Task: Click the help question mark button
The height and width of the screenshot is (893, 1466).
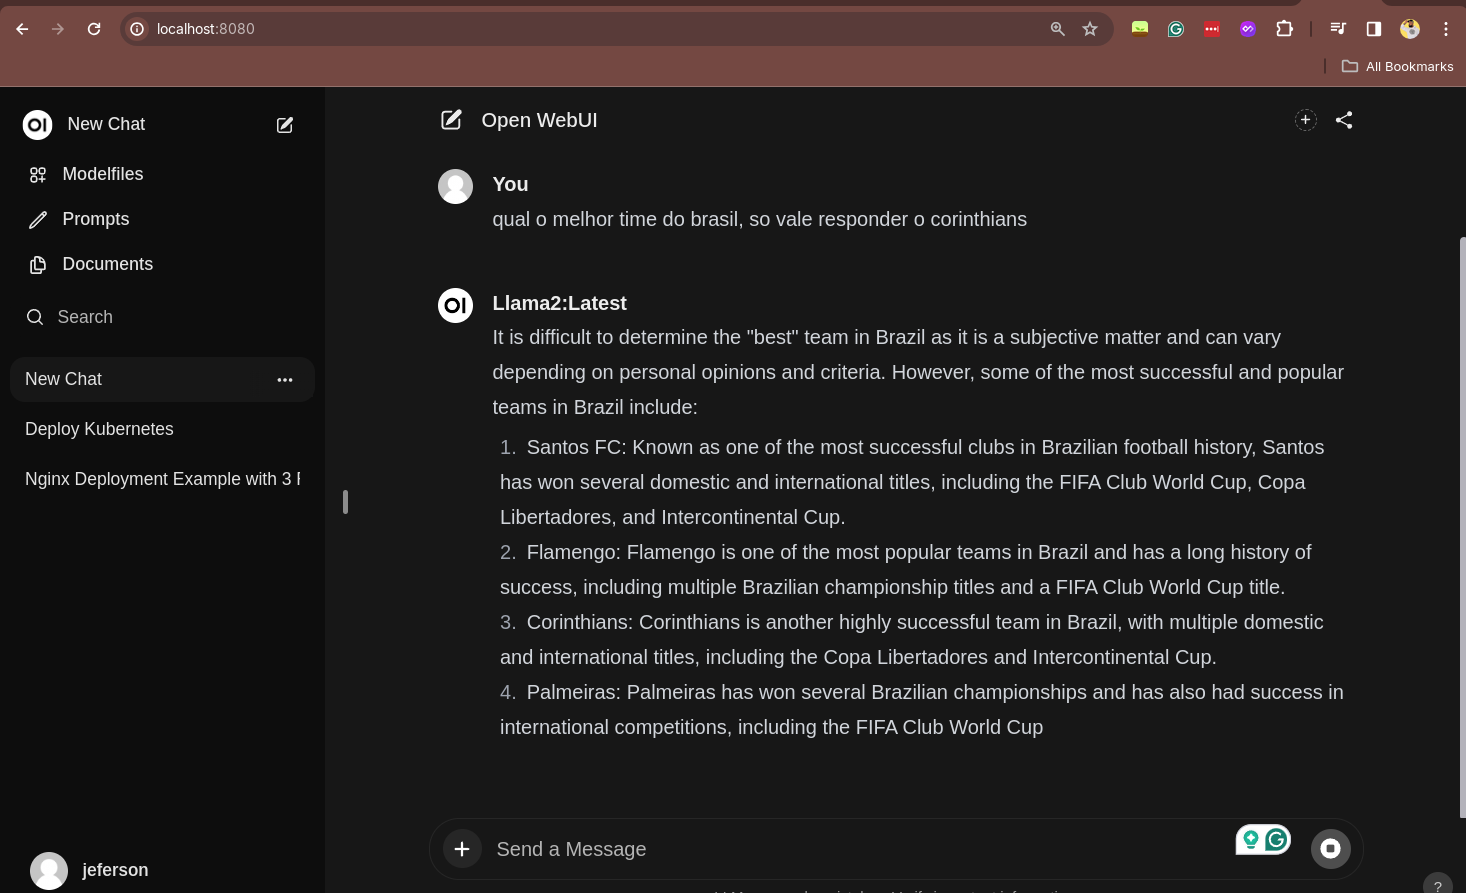Action: (1438, 884)
